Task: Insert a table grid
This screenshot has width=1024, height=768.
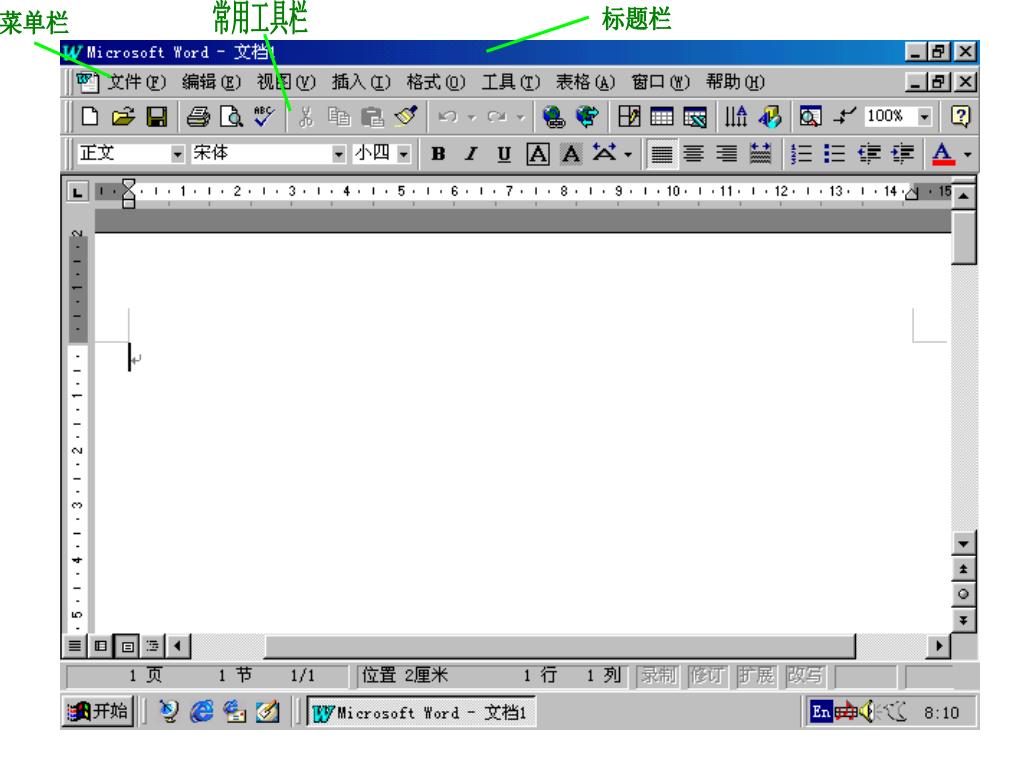Action: click(x=662, y=117)
